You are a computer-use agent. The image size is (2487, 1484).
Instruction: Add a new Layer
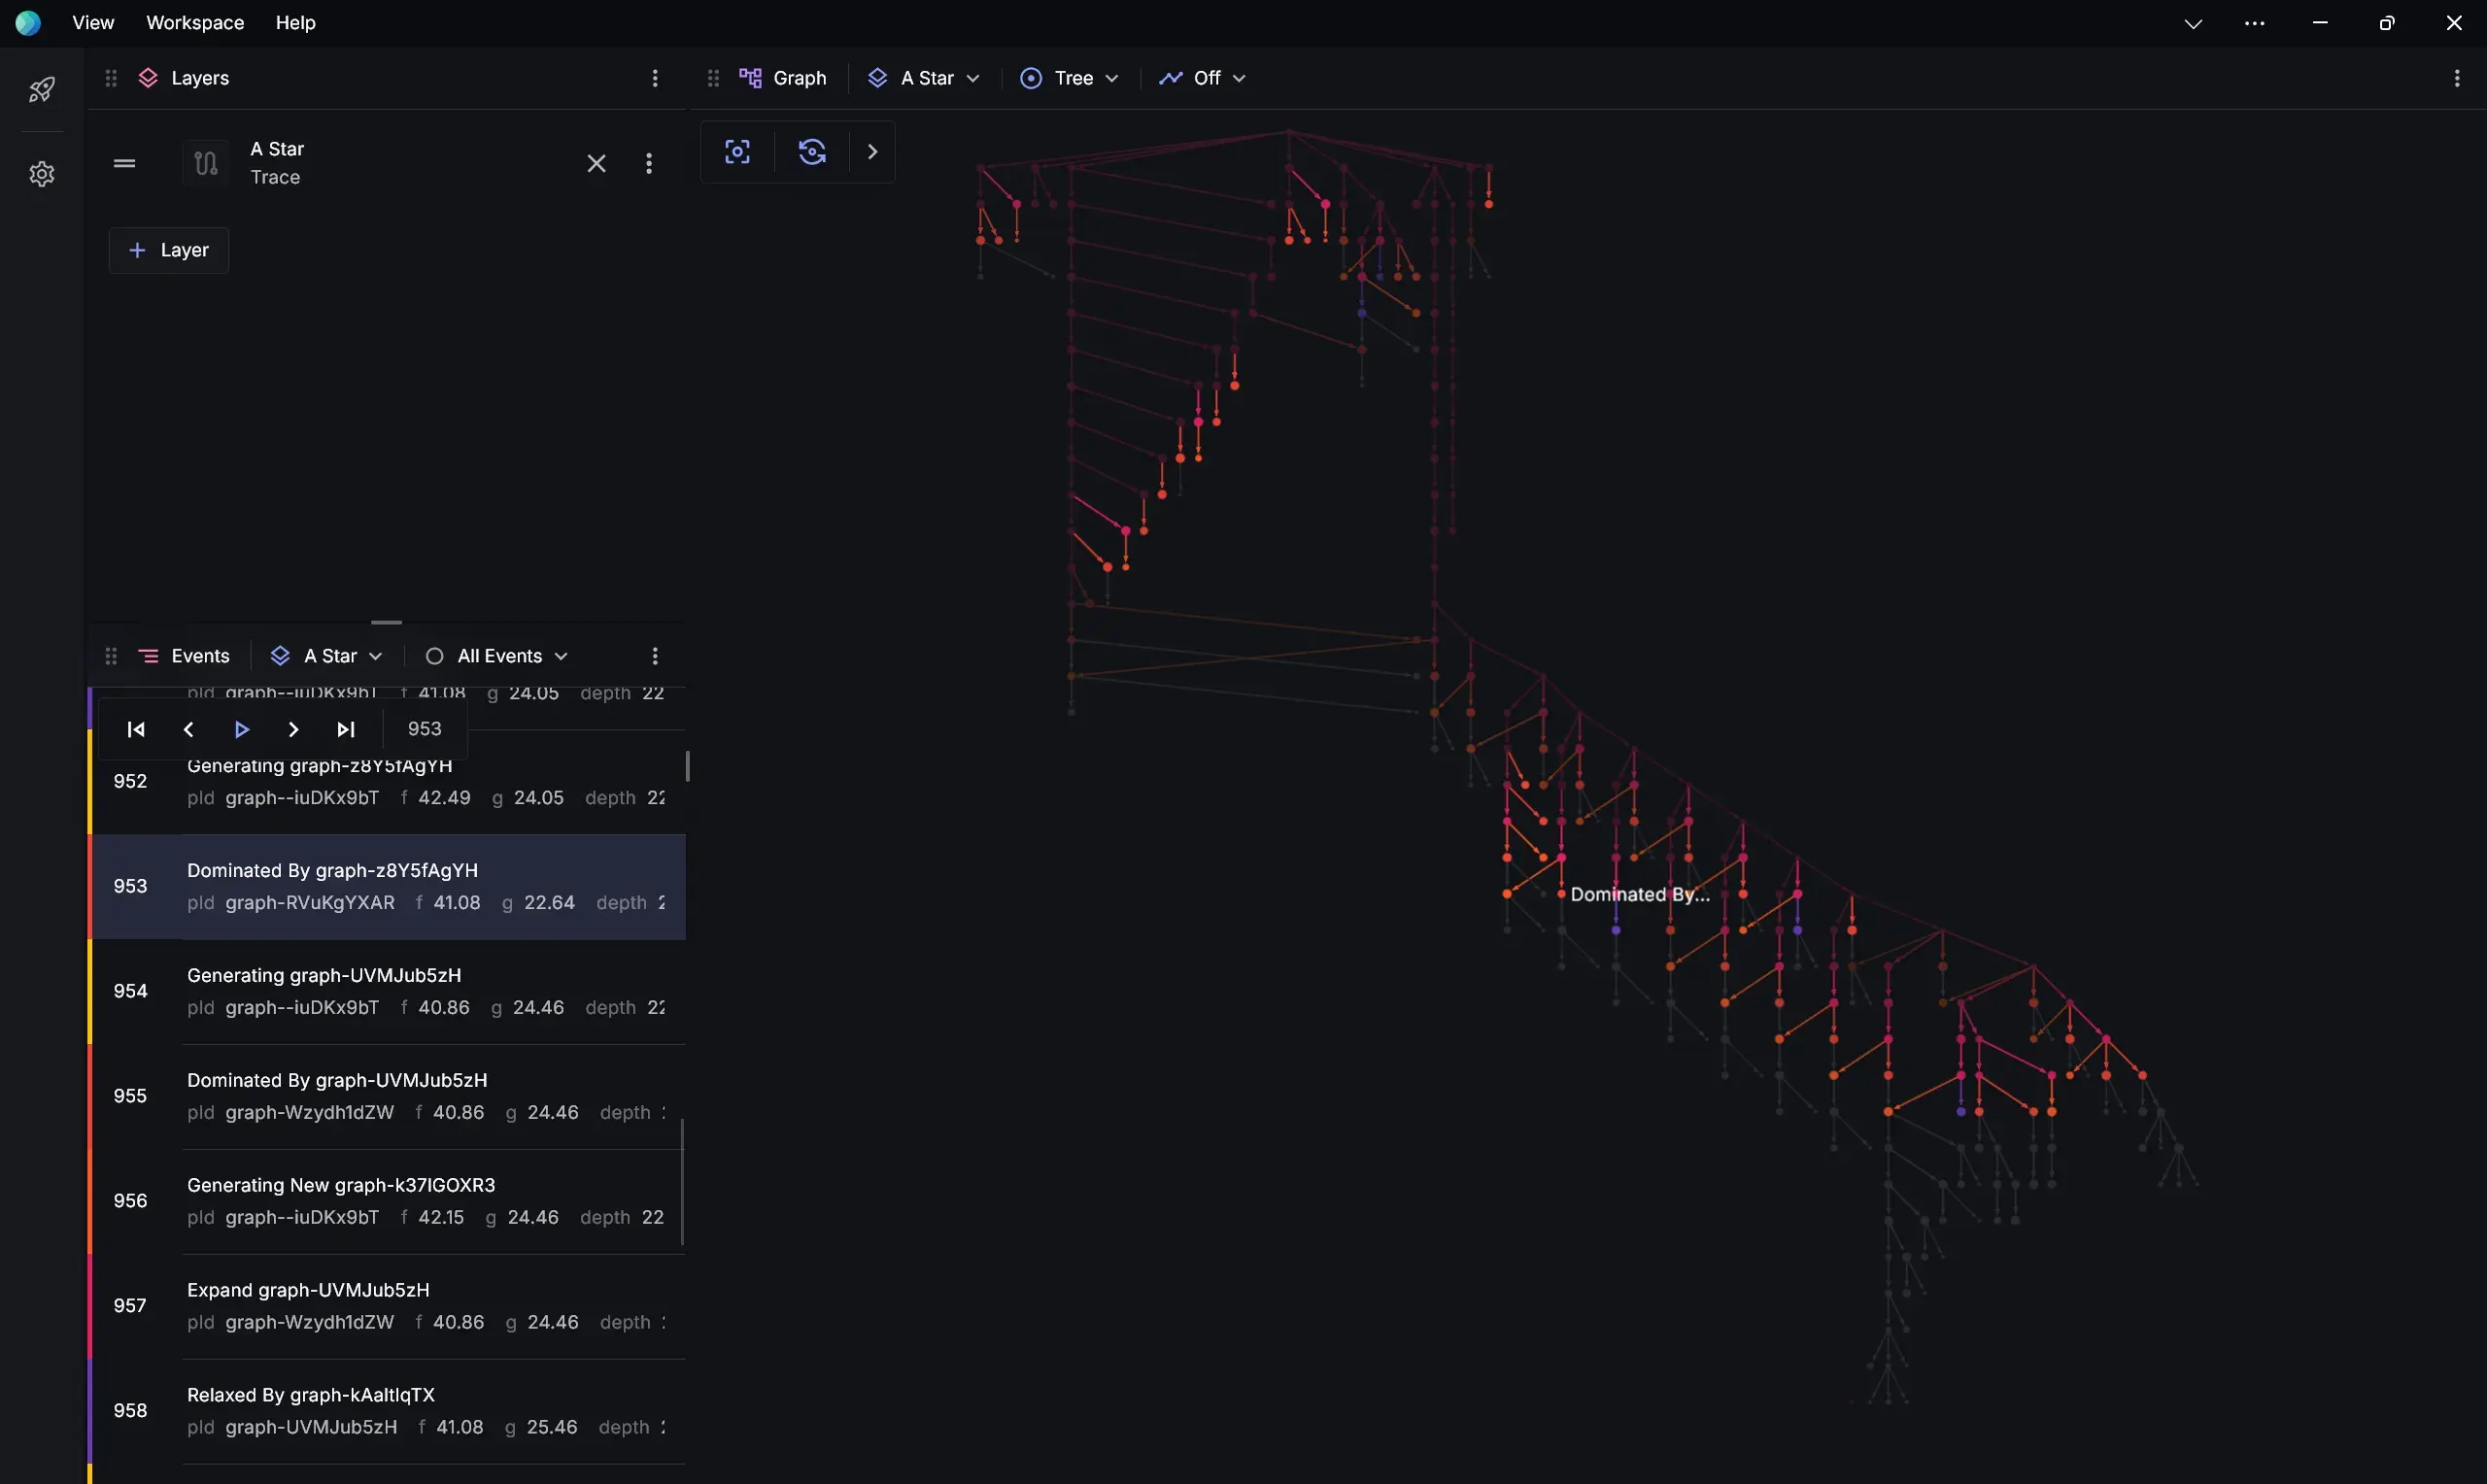tap(169, 250)
